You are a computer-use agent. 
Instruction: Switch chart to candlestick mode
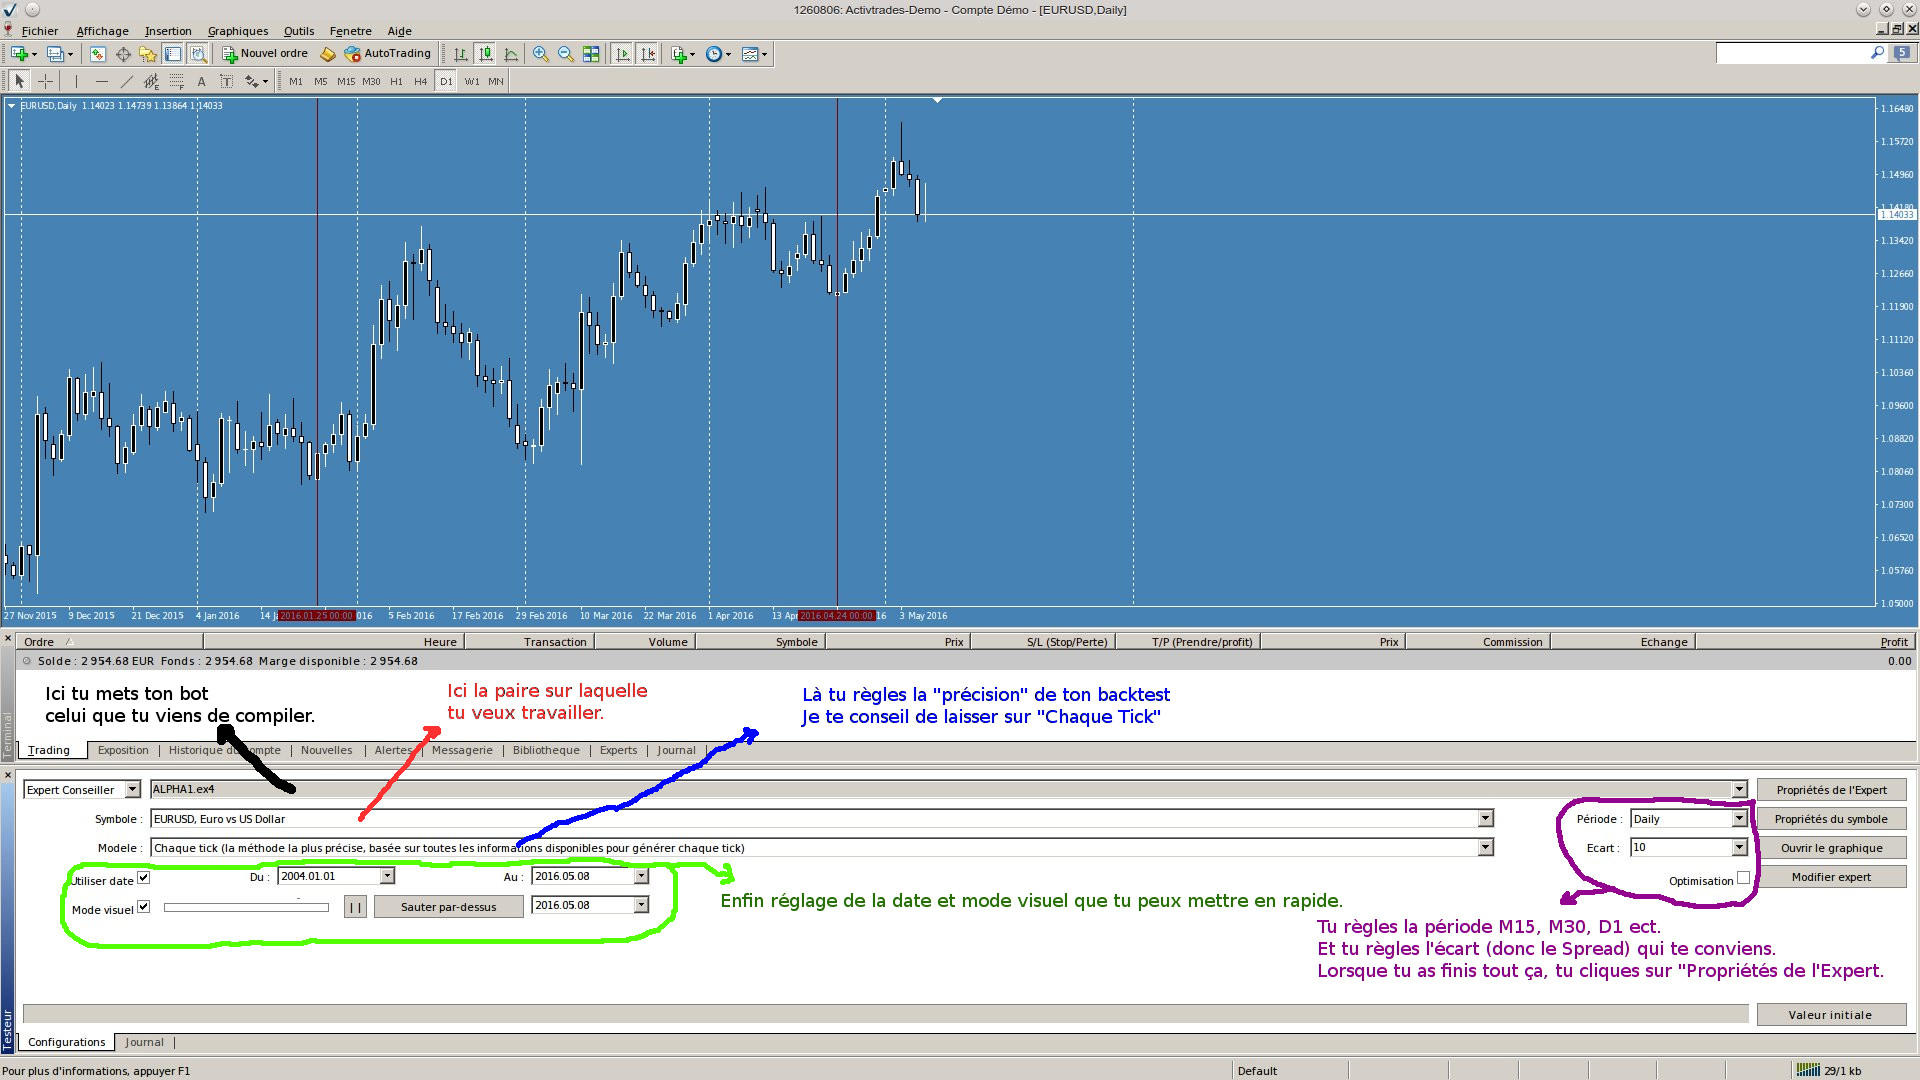(x=485, y=54)
